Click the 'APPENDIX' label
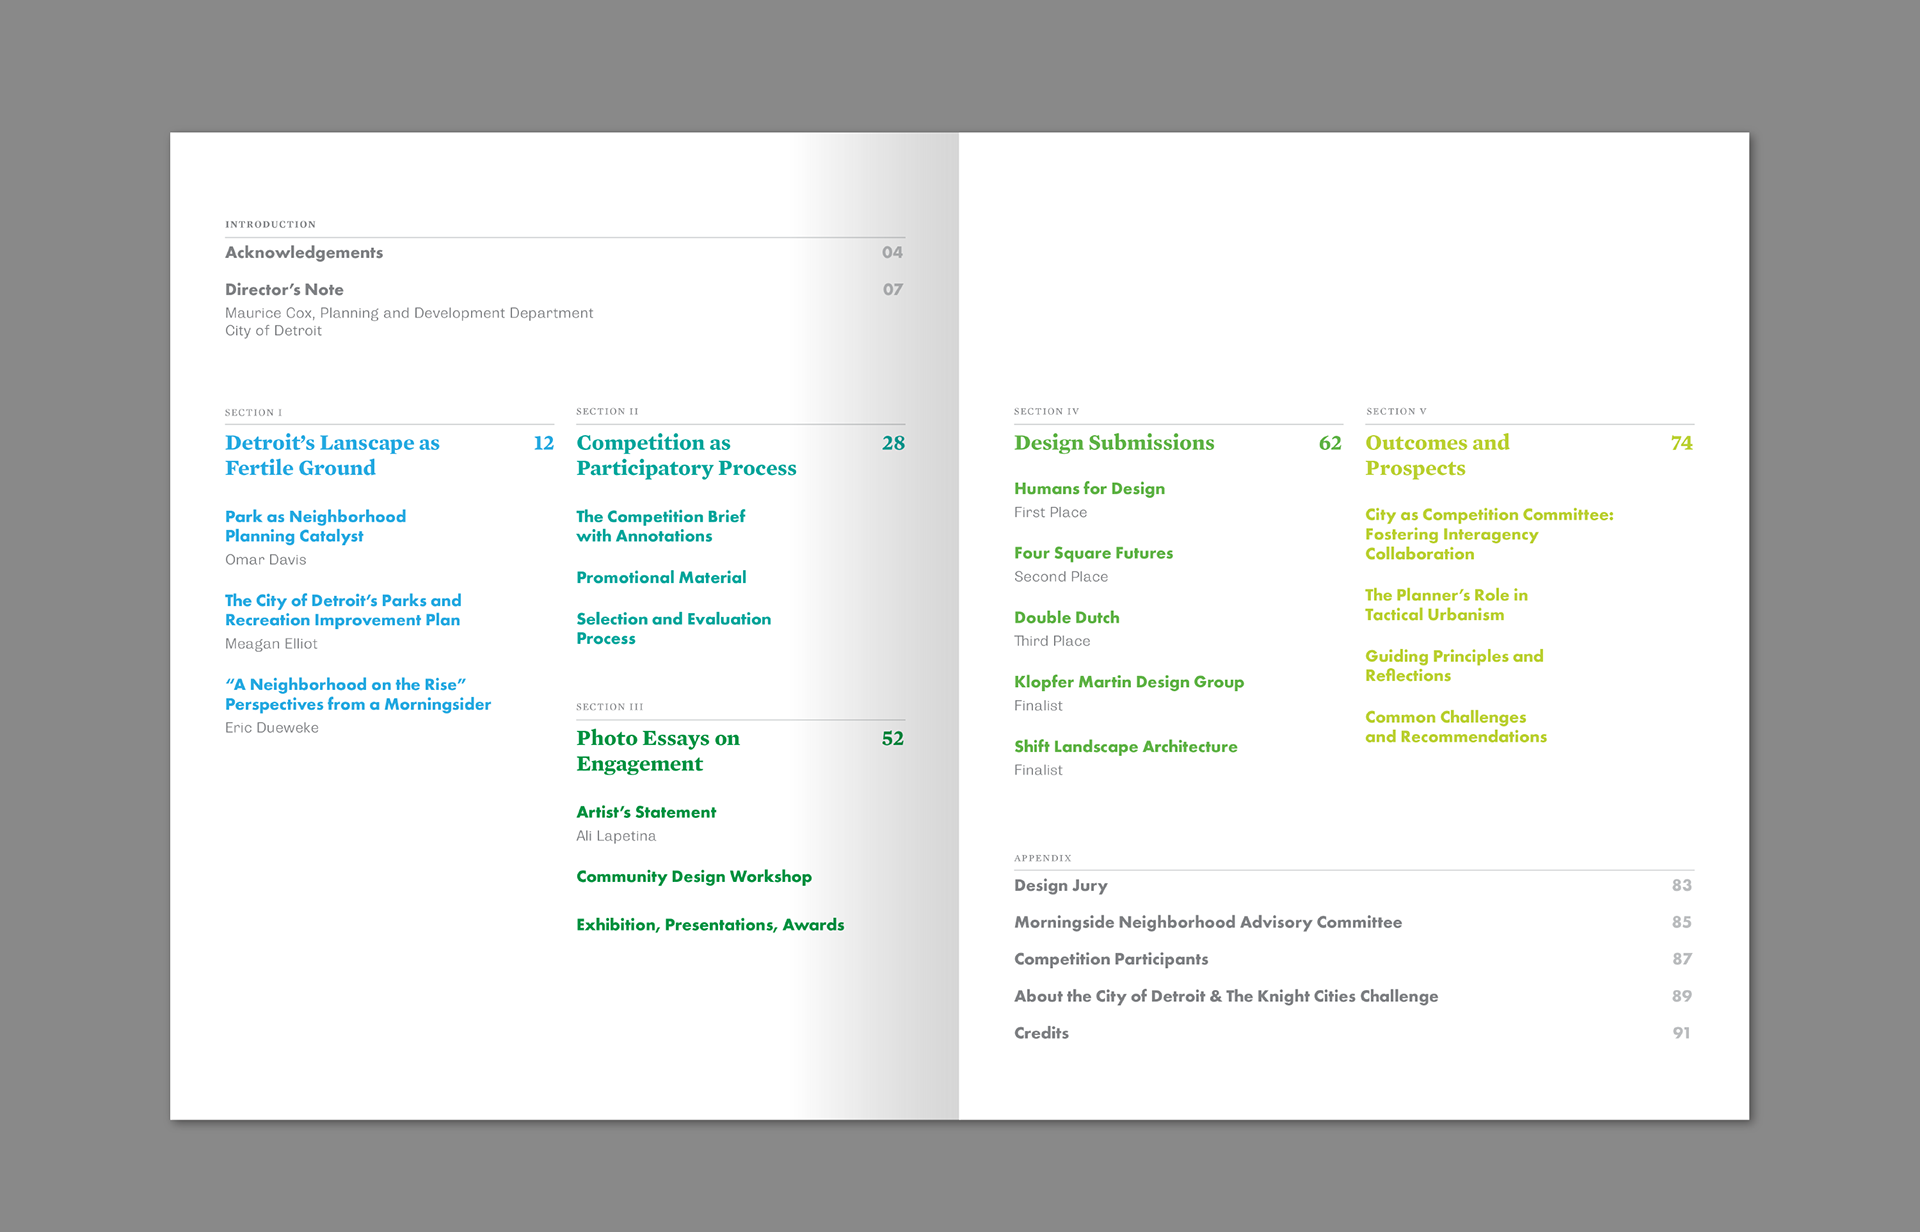This screenshot has height=1232, width=1920. point(1043,858)
